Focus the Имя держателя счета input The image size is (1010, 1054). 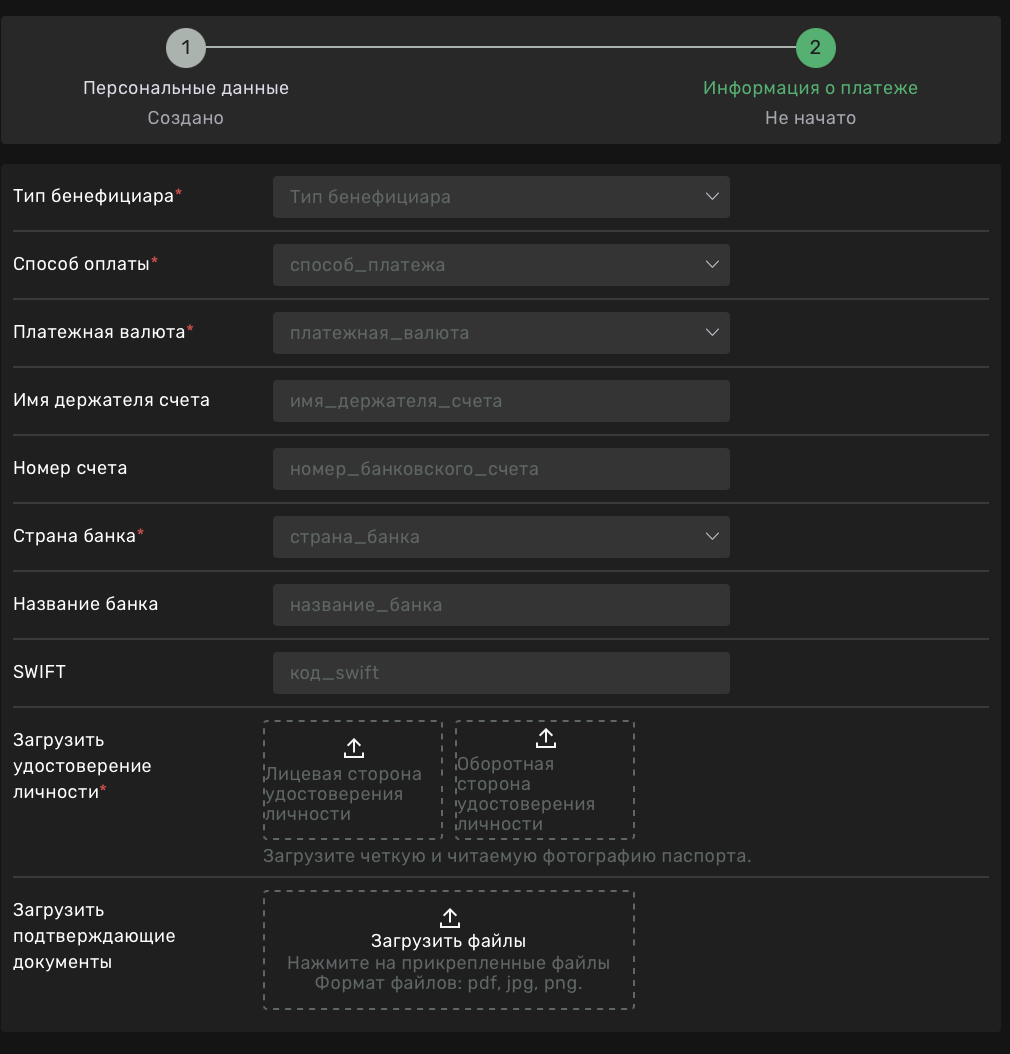(x=501, y=401)
